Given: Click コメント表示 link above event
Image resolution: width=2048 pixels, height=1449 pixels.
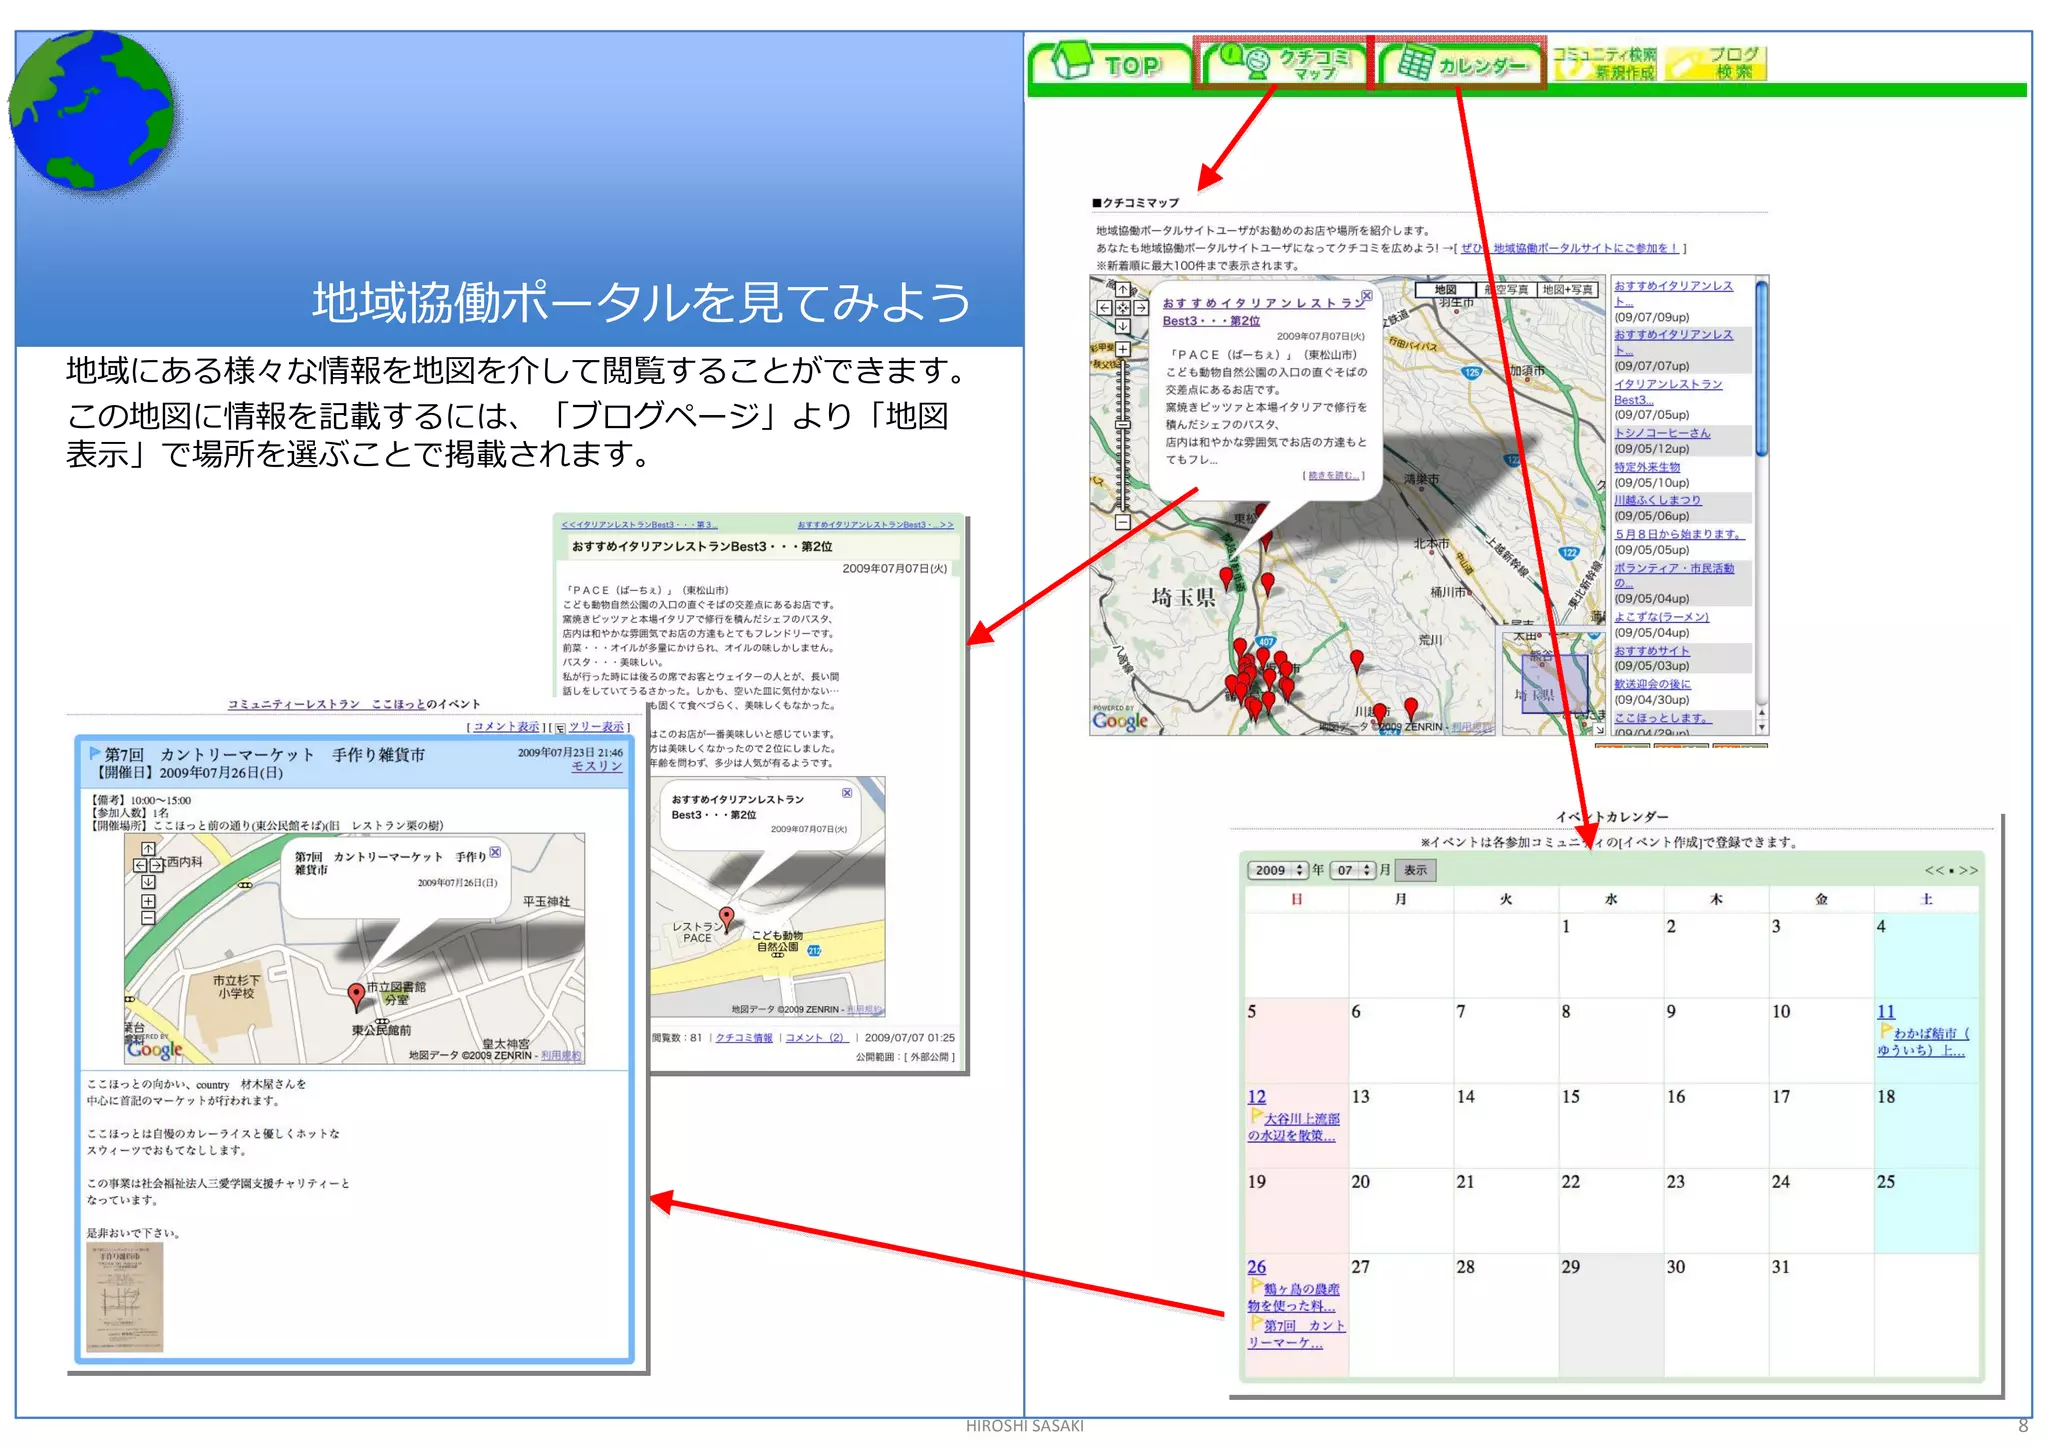Looking at the screenshot, I should (x=506, y=727).
